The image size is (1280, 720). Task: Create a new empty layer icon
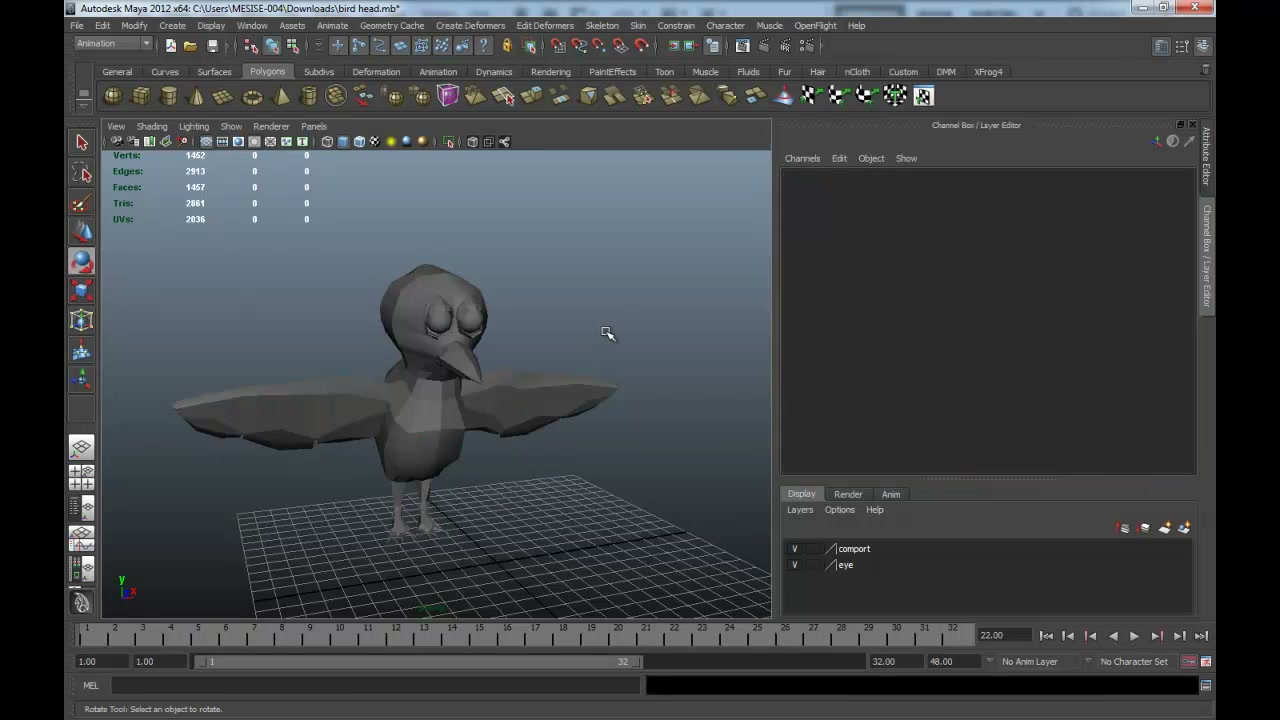click(x=1164, y=528)
